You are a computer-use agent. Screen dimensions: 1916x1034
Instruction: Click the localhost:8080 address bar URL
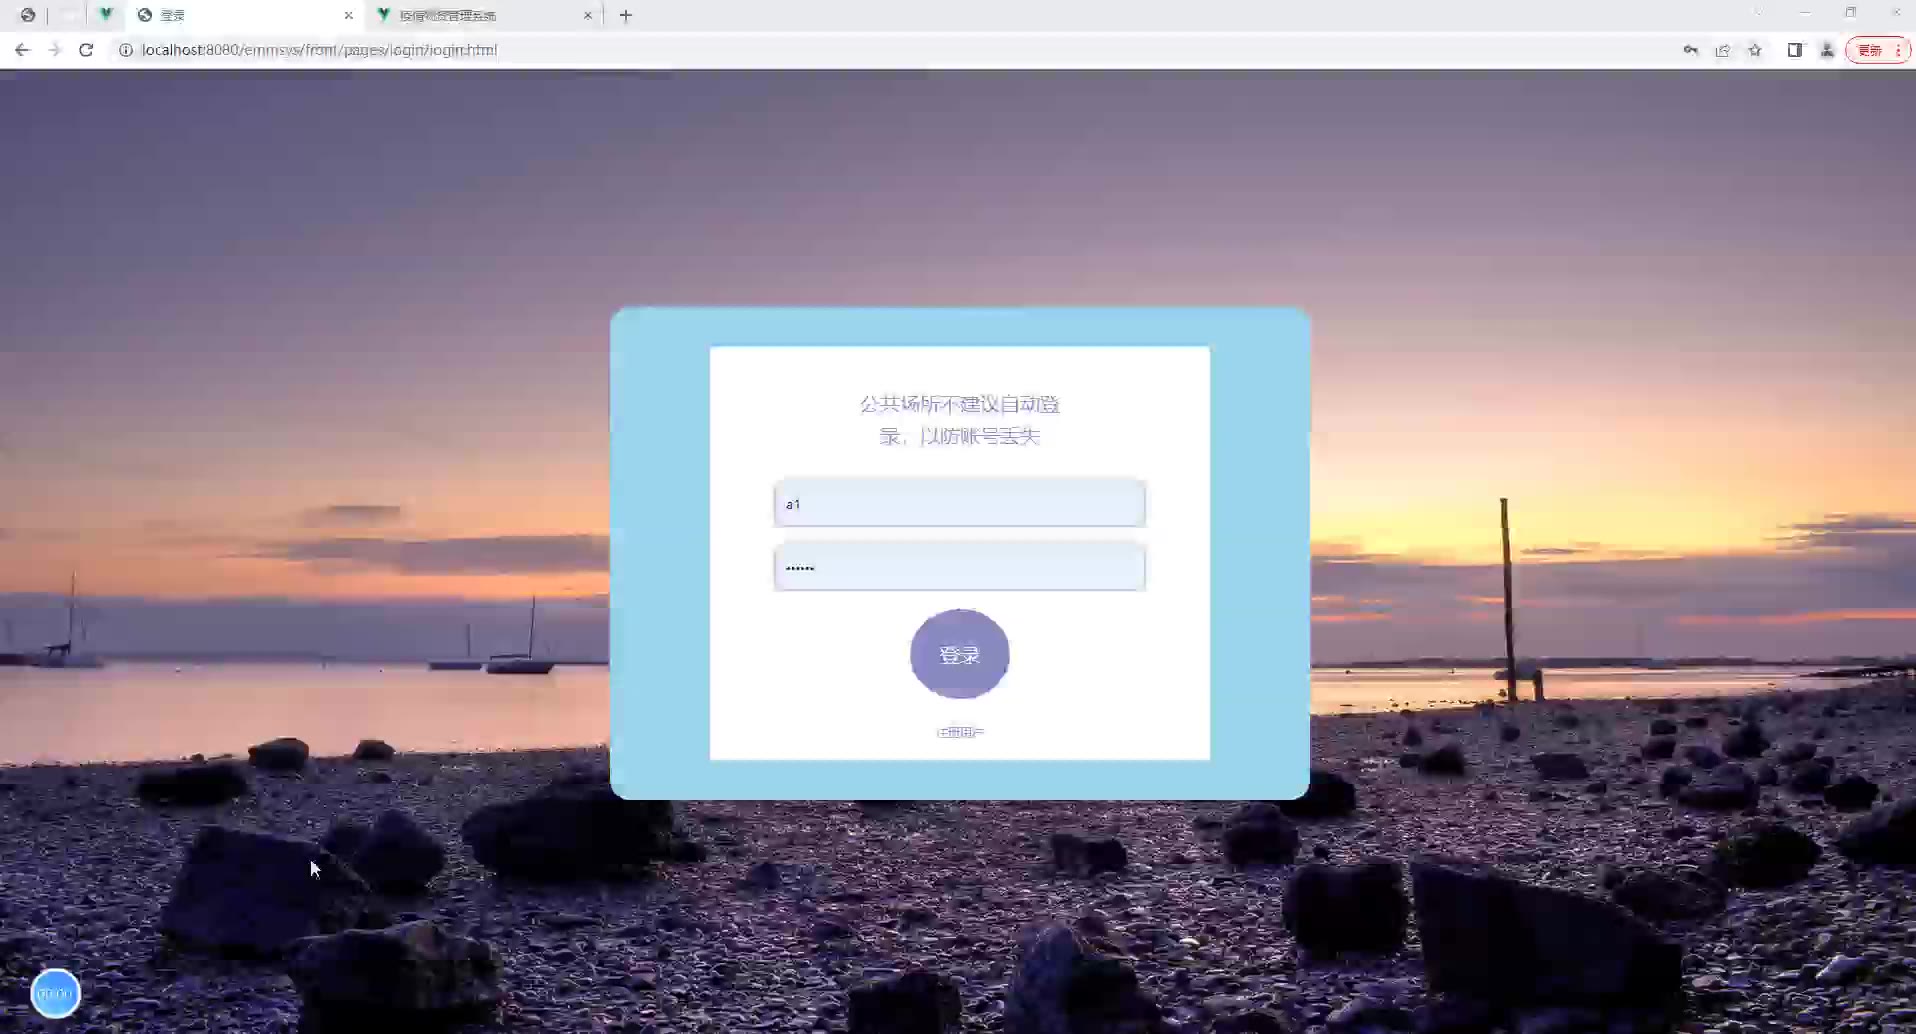click(319, 50)
